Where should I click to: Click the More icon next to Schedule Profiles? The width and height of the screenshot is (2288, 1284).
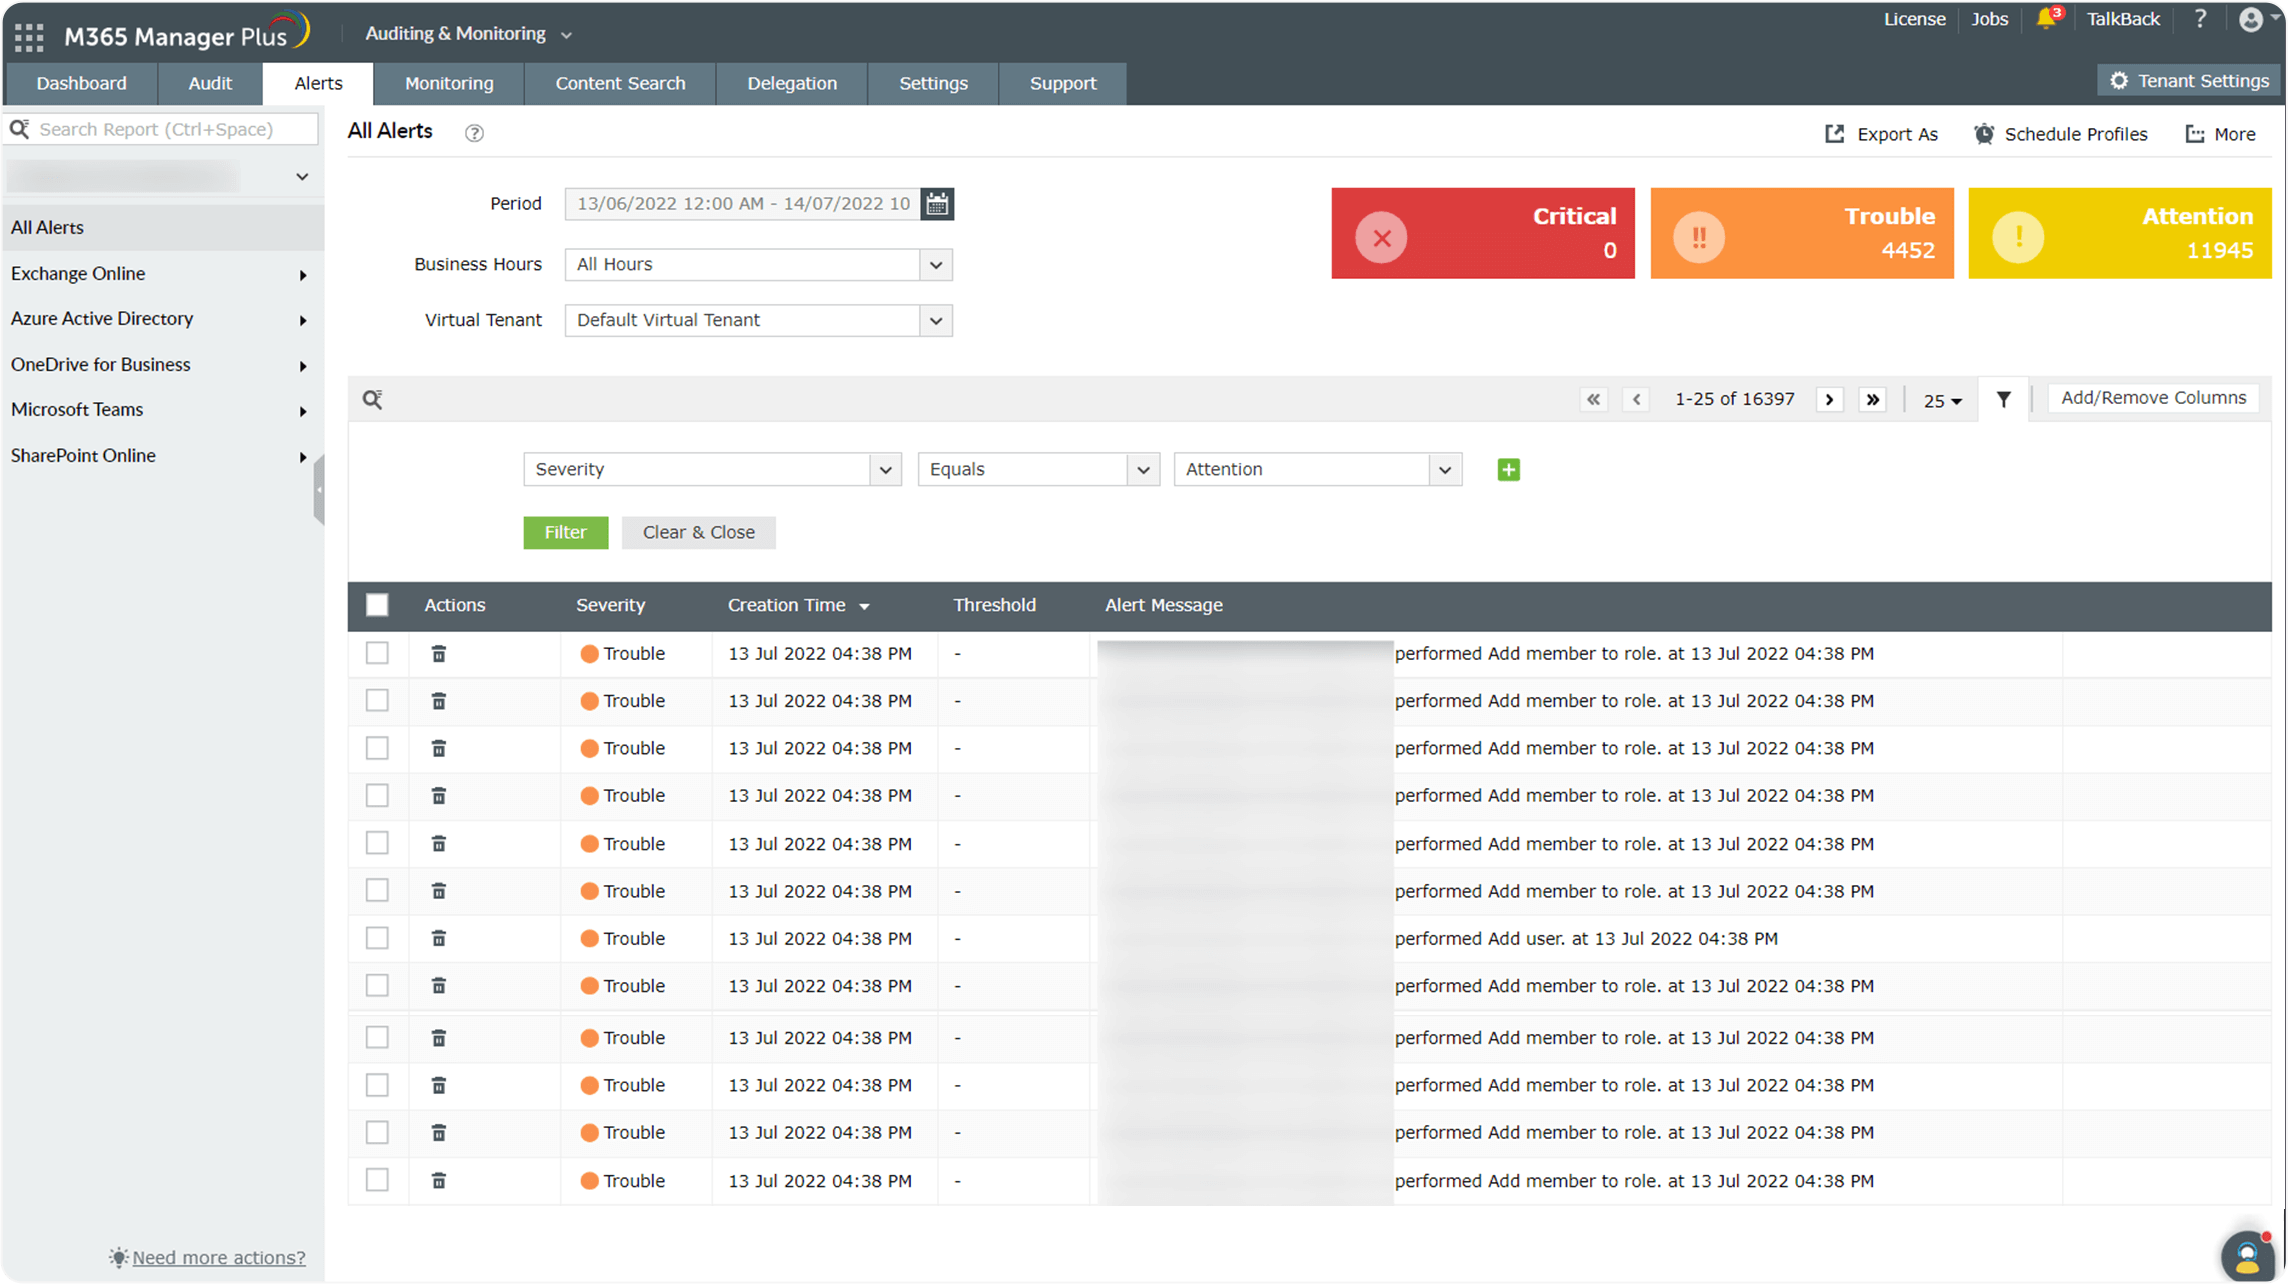pyautogui.click(x=2195, y=133)
